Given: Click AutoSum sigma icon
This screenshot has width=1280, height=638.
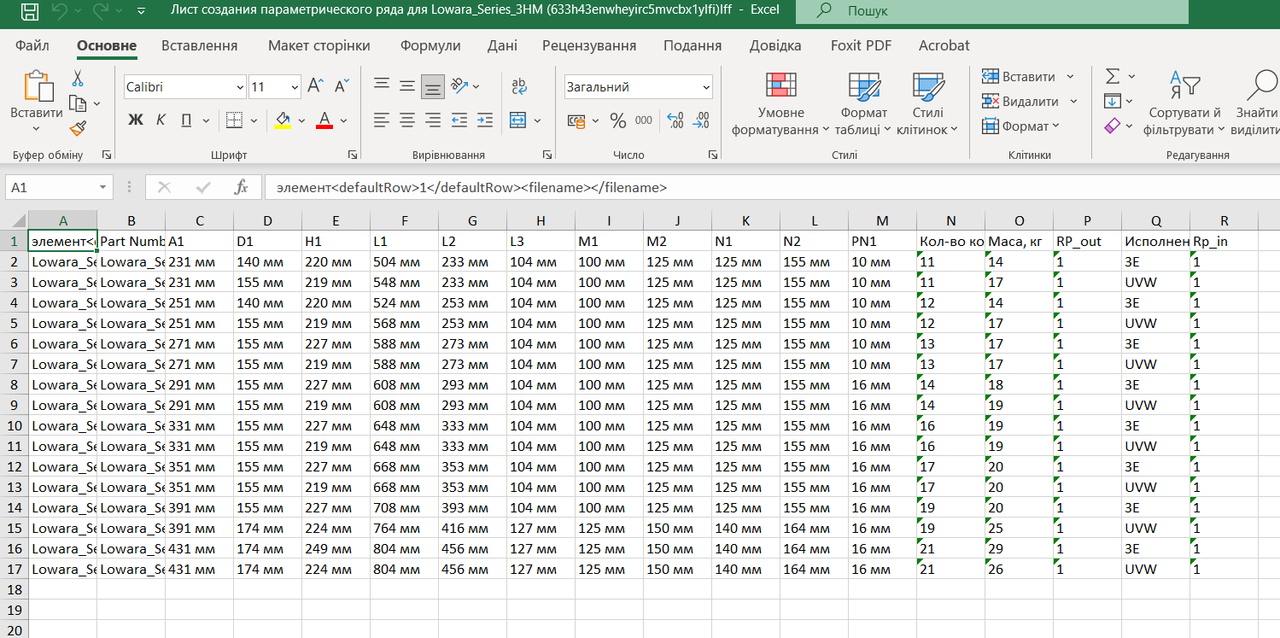Looking at the screenshot, I should click(x=1112, y=76).
